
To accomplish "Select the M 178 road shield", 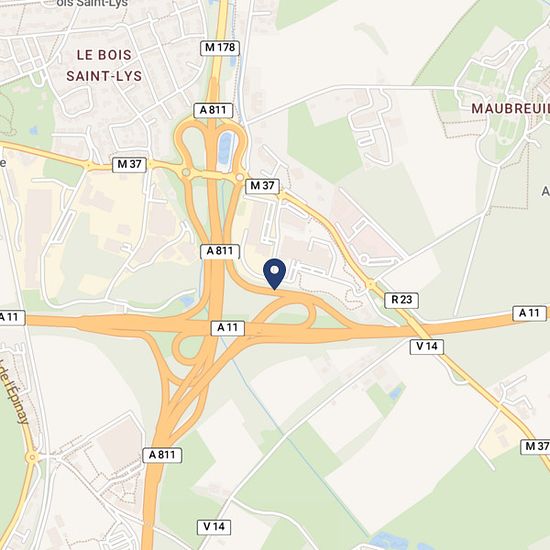I will pyautogui.click(x=220, y=48).
